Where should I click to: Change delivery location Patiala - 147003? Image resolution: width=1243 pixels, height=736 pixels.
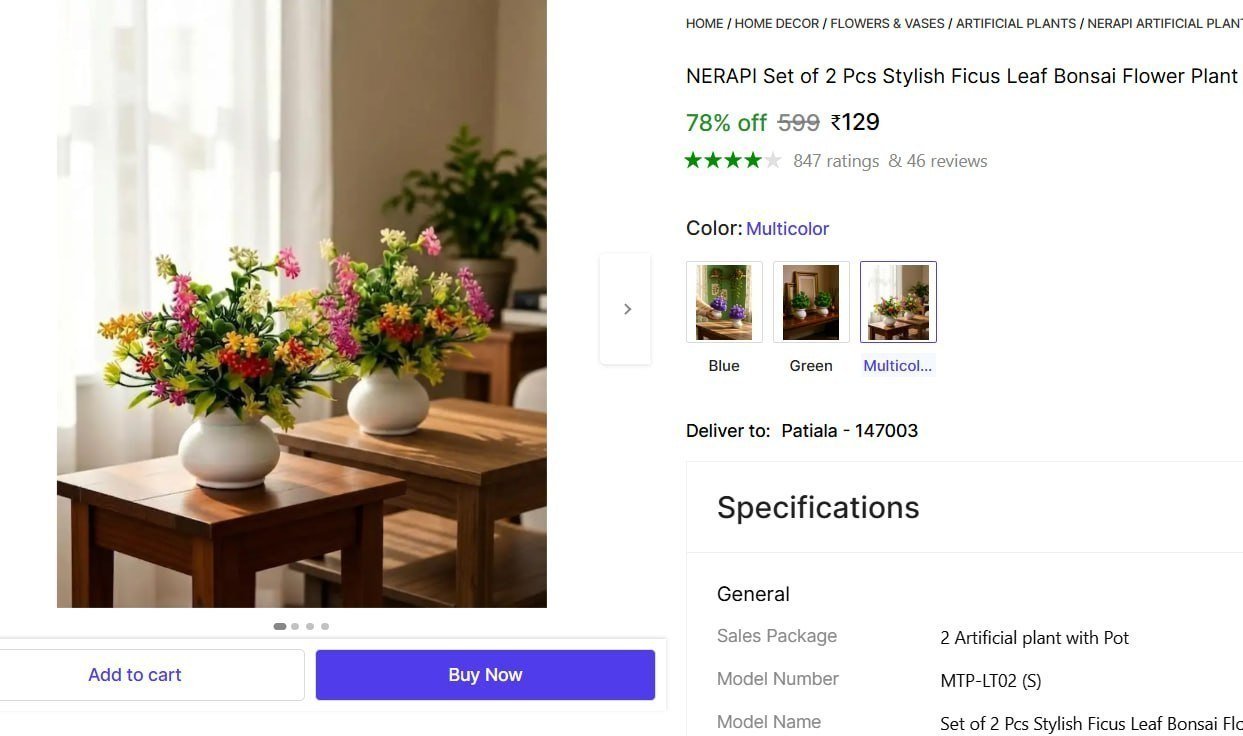point(849,431)
